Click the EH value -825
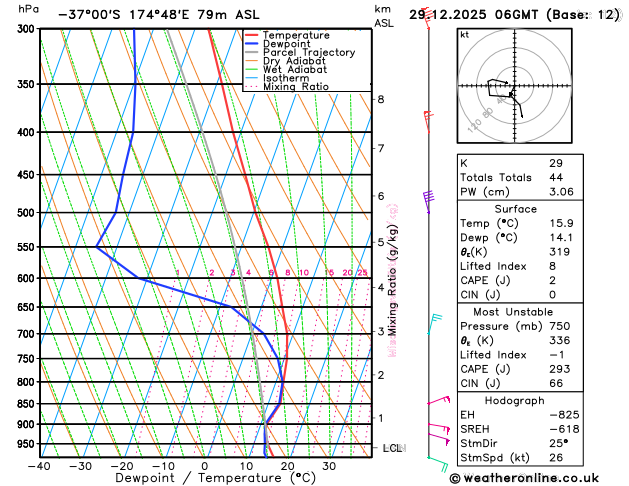The height and width of the screenshot is (486, 629). pyautogui.click(x=564, y=415)
